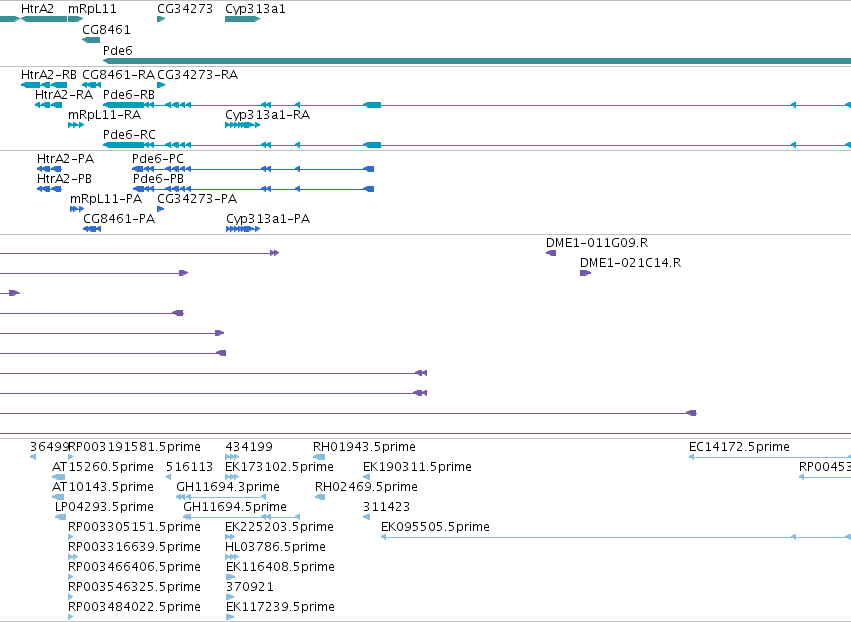Click the CG34273-RA transcript label

coord(198,74)
